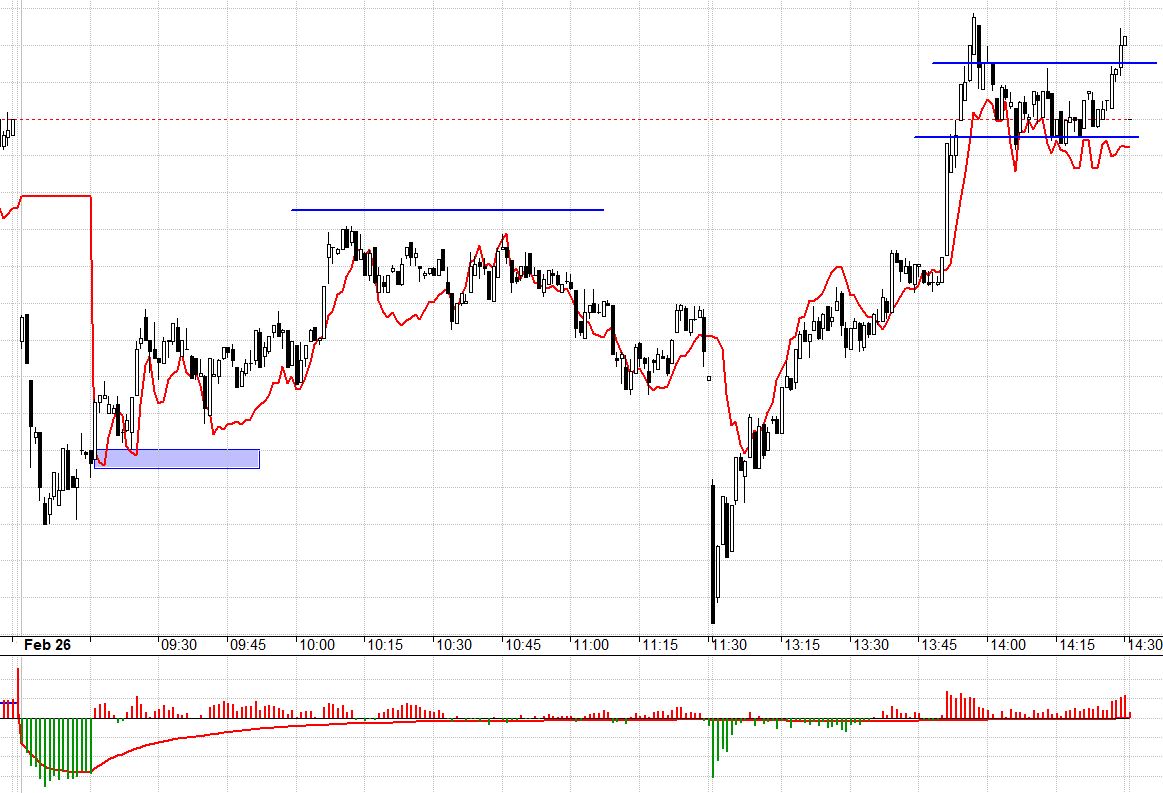The height and width of the screenshot is (793, 1163).
Task: Click the 13:30 time axis label
Action: (x=871, y=645)
